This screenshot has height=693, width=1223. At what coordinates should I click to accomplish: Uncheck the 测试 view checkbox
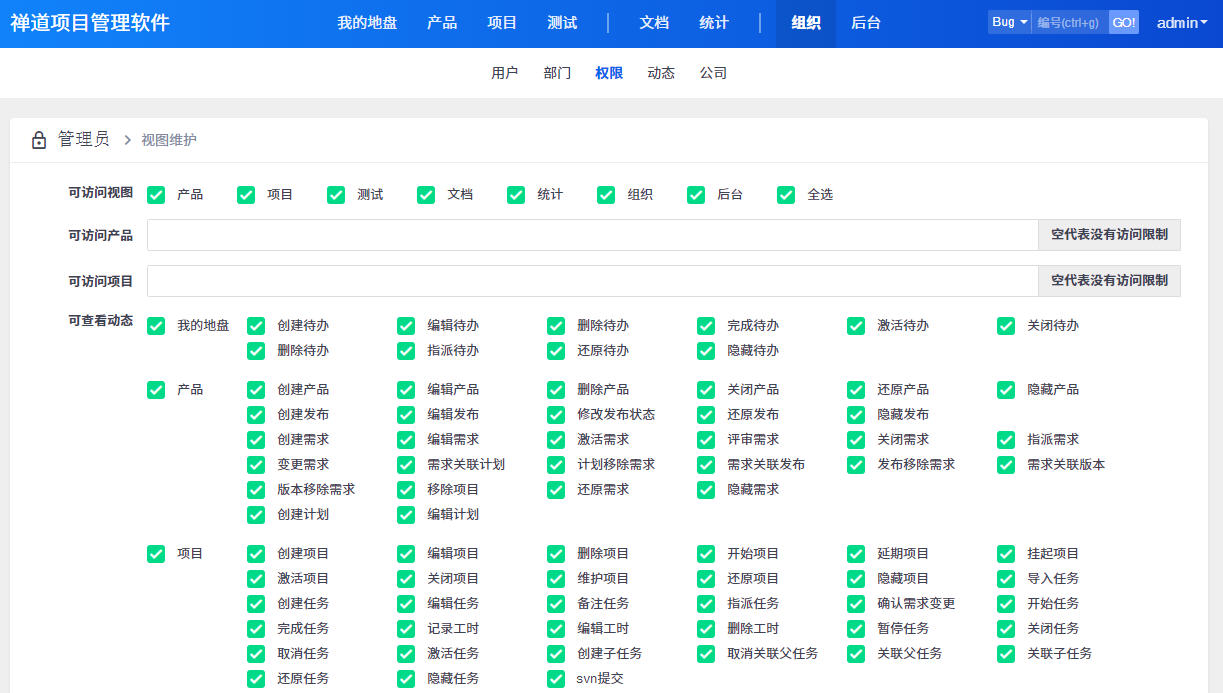tap(336, 195)
